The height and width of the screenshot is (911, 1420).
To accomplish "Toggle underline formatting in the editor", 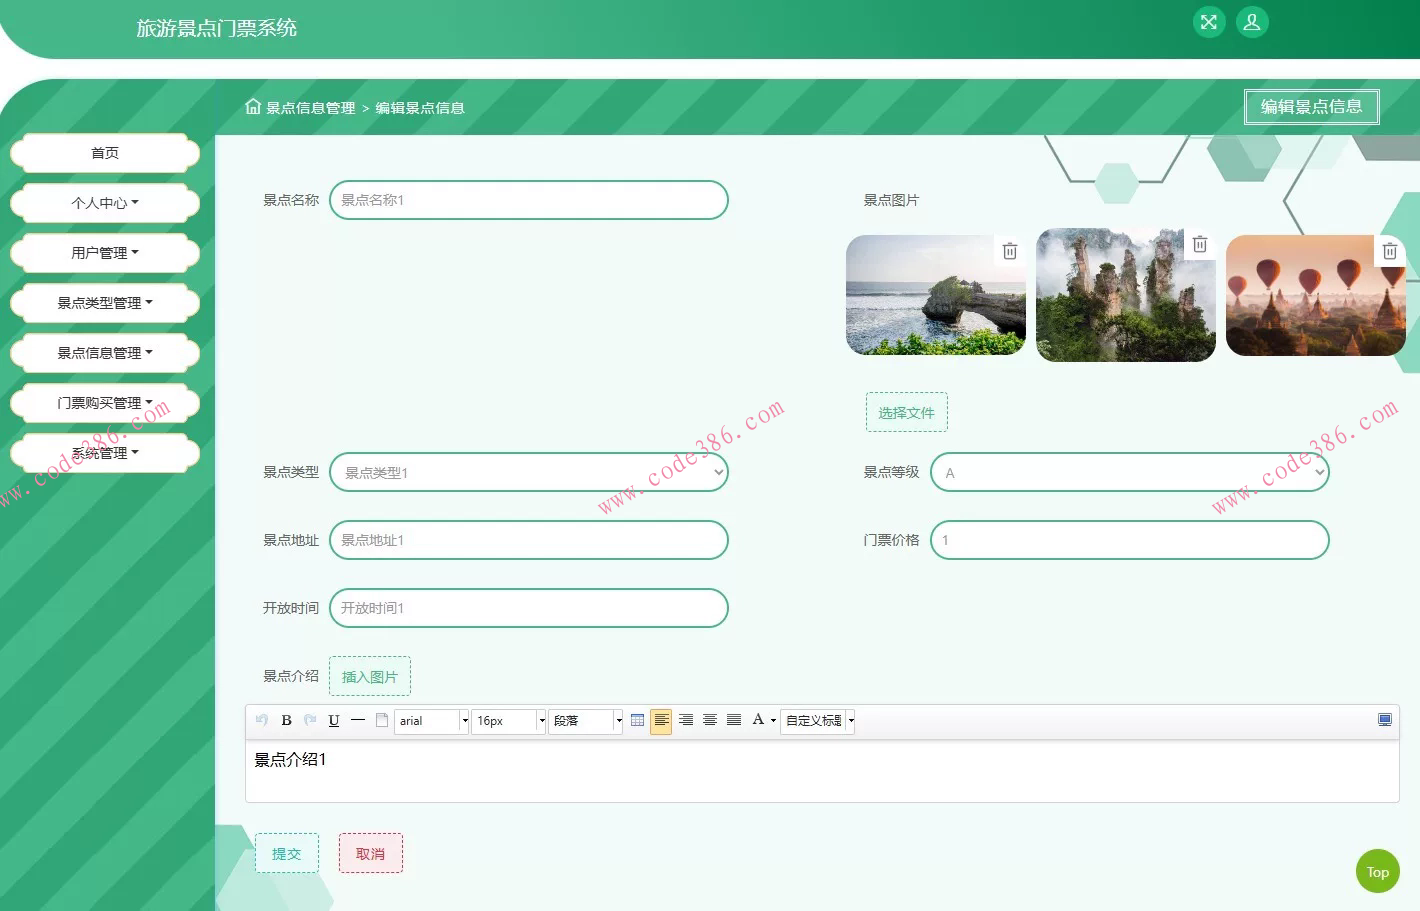I will pos(334,720).
